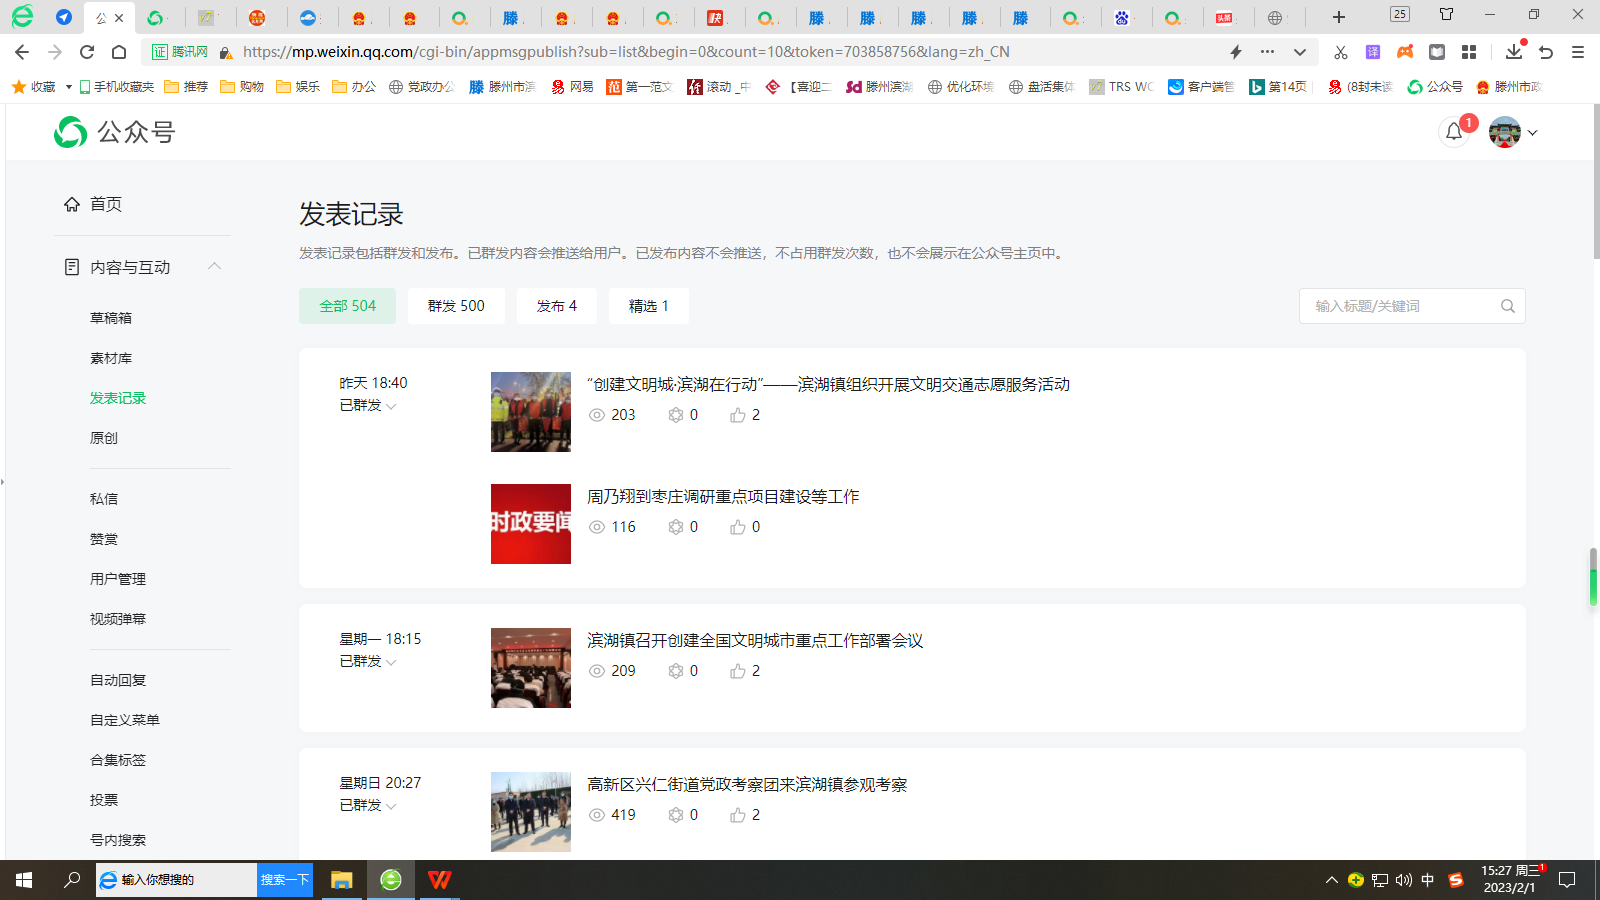Viewport: 1600px width, 900px height.
Task: Open article 滨湖镇召开创建全国文明城市重点工作部署会议
Action: coord(754,641)
